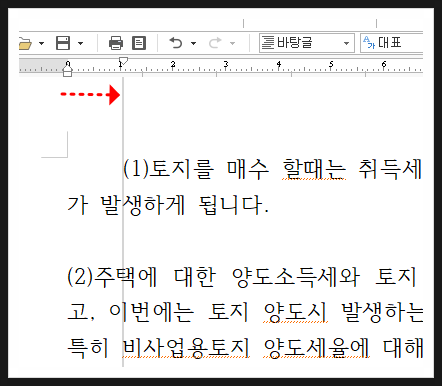The image size is (442, 386).
Task: Expand the open folder dropdown arrow
Action: click(41, 43)
